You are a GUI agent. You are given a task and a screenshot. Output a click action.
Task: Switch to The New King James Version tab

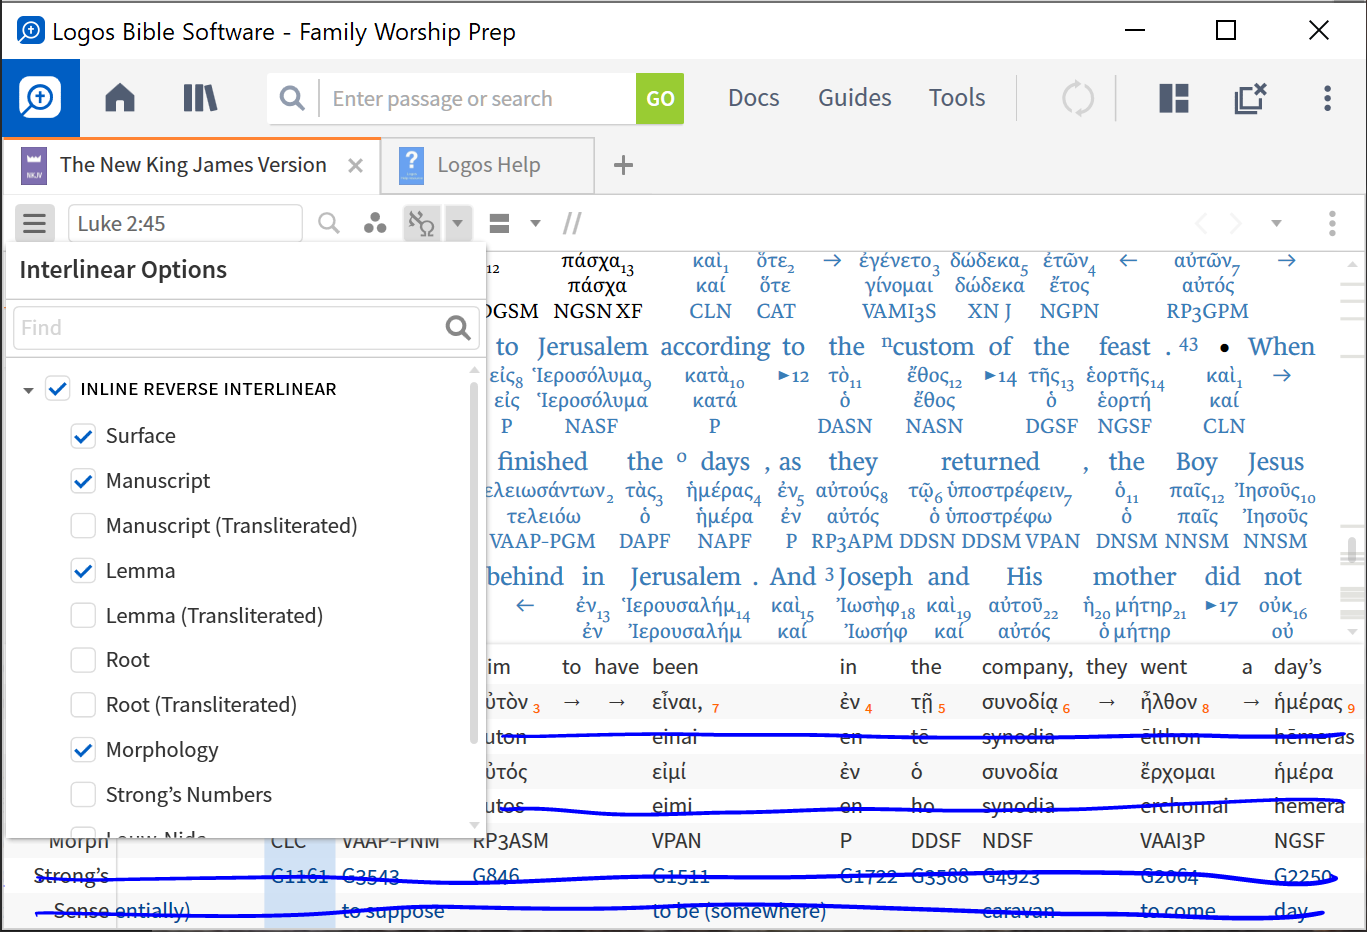[193, 166]
